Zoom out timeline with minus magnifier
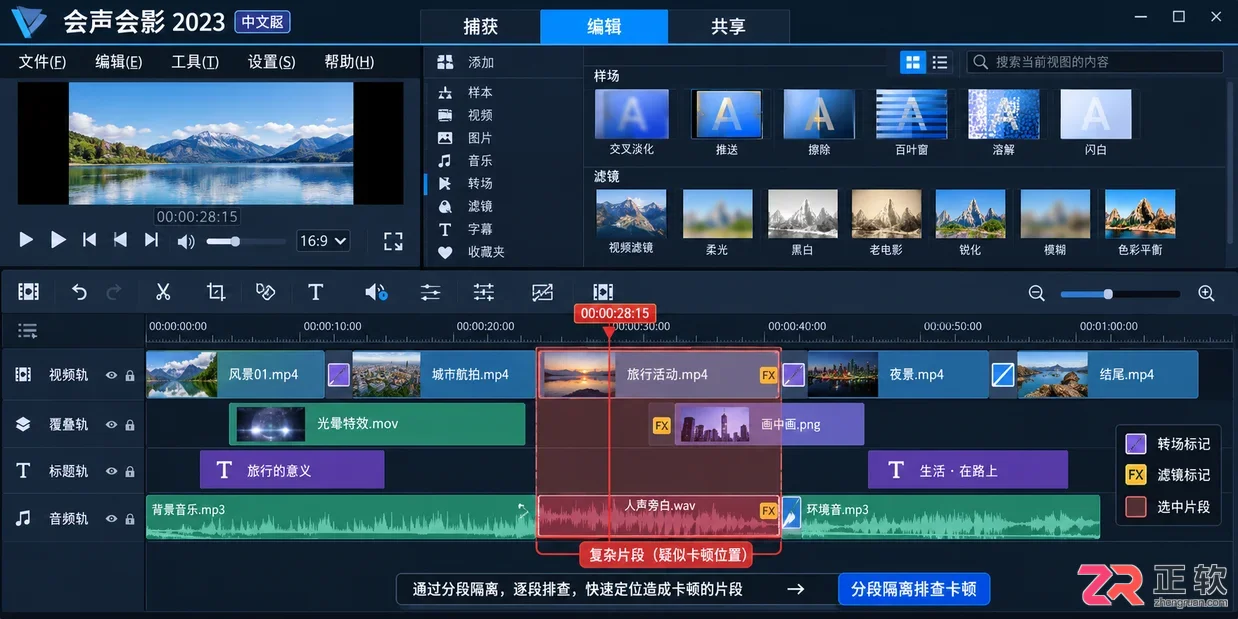Viewport: 1238px width, 619px height. click(1036, 293)
